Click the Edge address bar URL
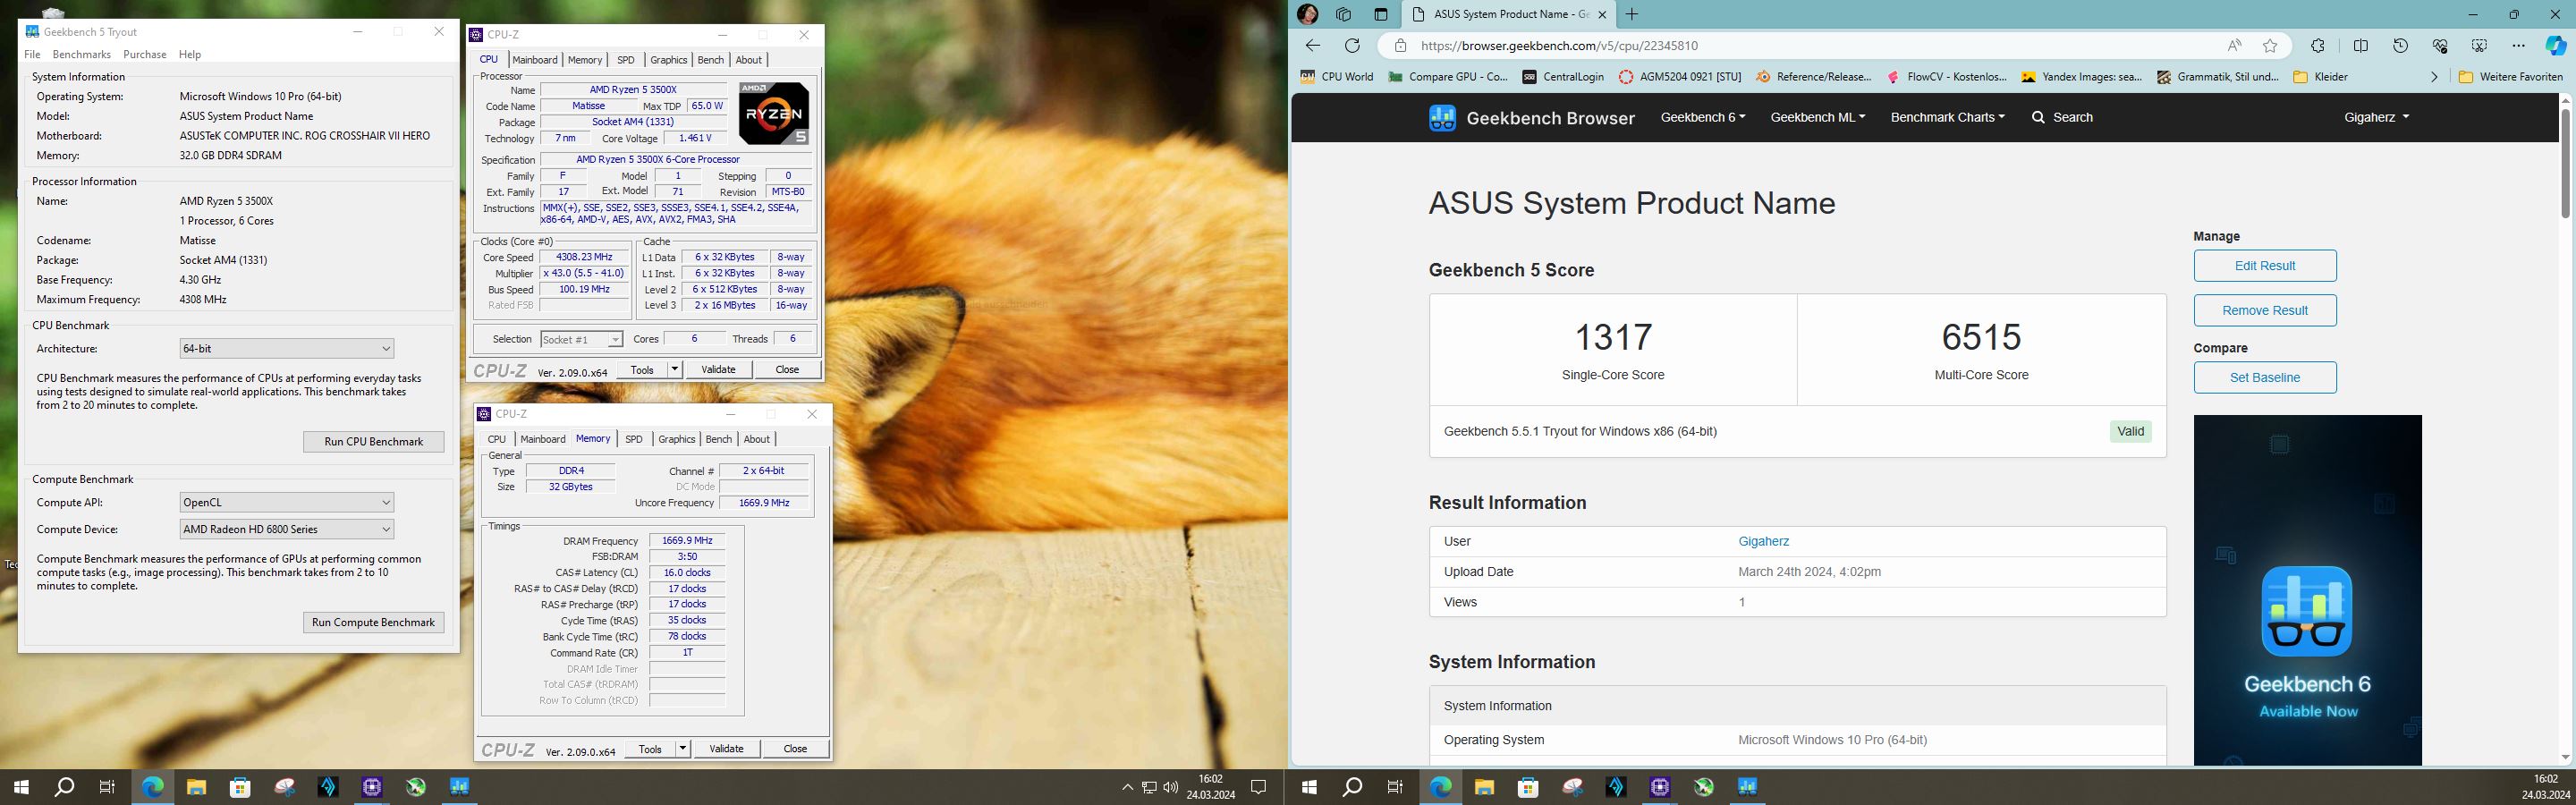The height and width of the screenshot is (805, 2576). 1559,45
